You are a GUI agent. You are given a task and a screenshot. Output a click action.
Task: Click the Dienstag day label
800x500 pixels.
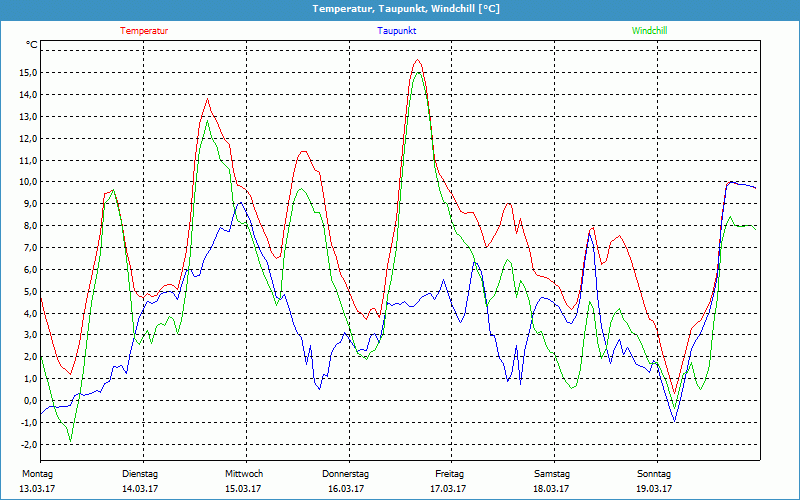pyautogui.click(x=140, y=474)
